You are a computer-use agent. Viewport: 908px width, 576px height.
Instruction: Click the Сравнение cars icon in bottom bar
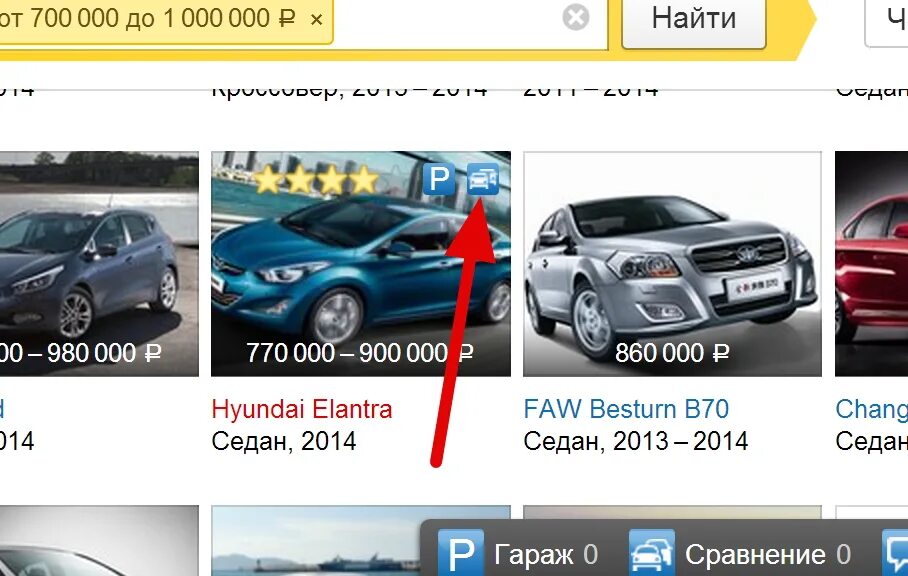click(652, 553)
